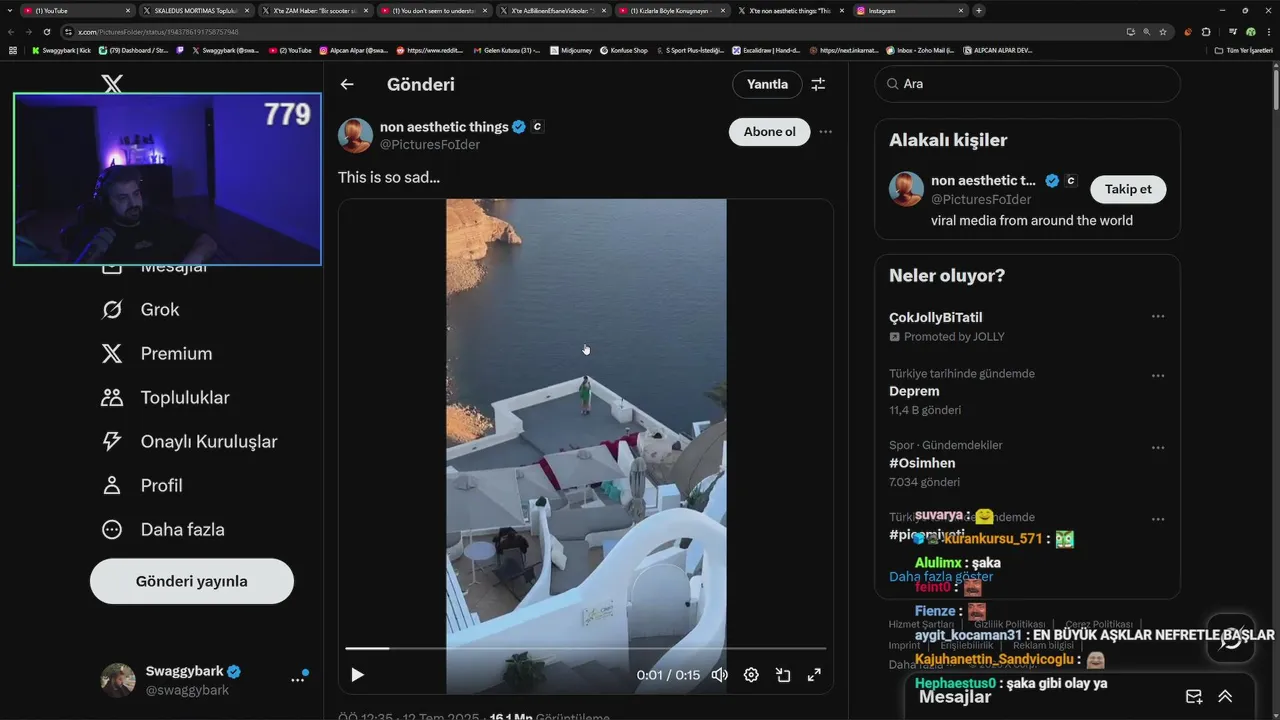Open Gelen Kutusu Gmail bookmark
This screenshot has width=1280, height=720.
507,50
